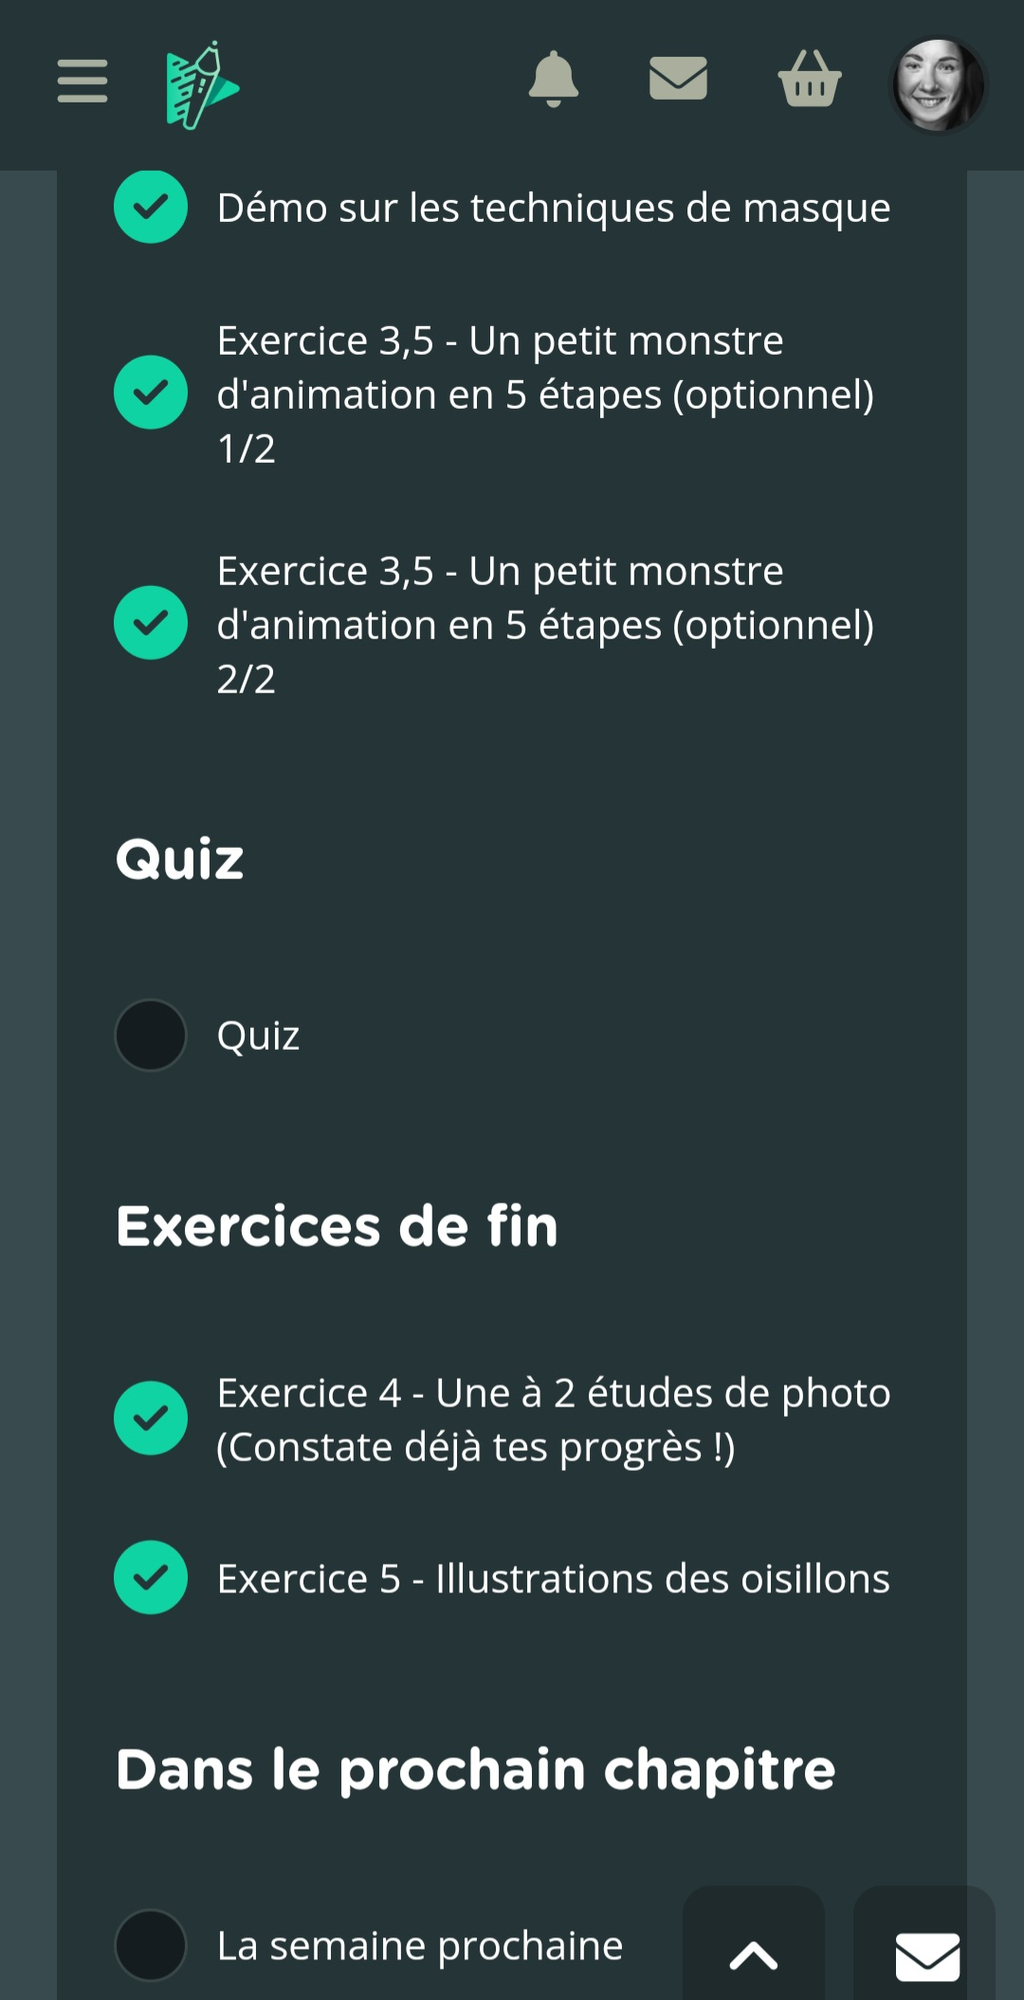The width and height of the screenshot is (1024, 2000).
Task: Mark the Quiz lesson as complete
Action: click(x=151, y=1035)
